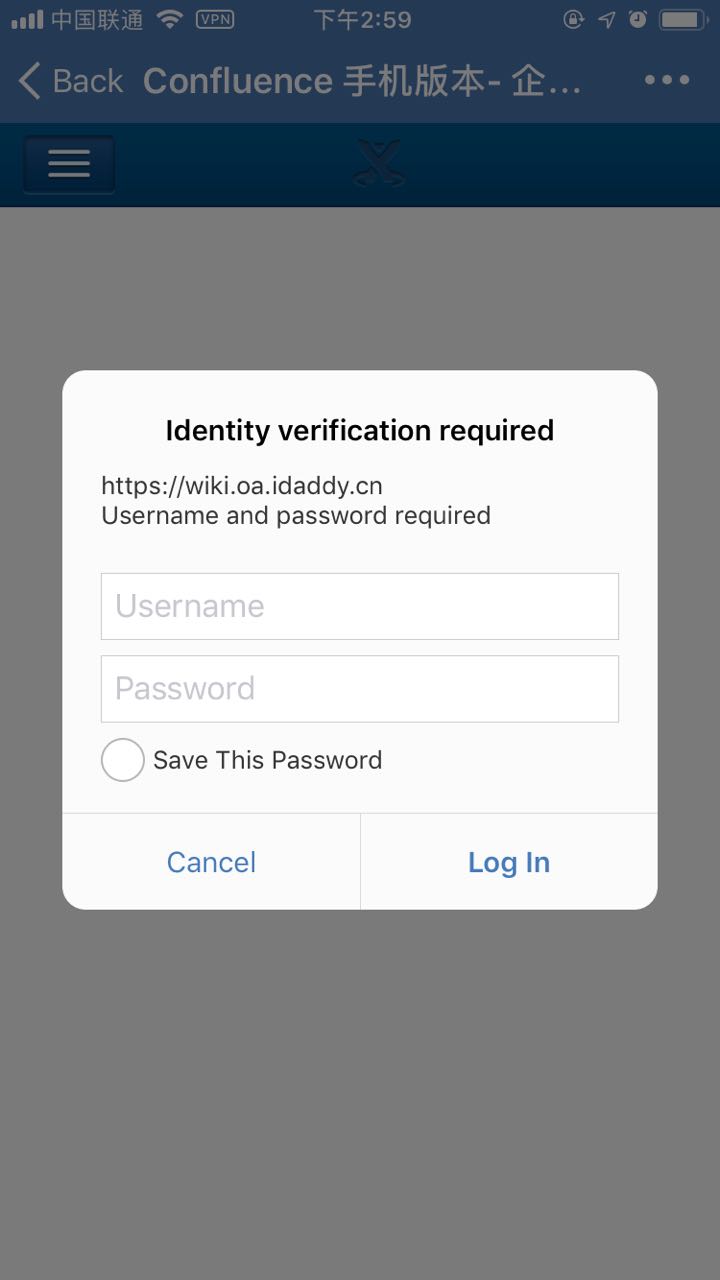This screenshot has width=720, height=1280.
Task: Tap the wiki.oa.idaddy.cn URL text
Action: click(242, 486)
